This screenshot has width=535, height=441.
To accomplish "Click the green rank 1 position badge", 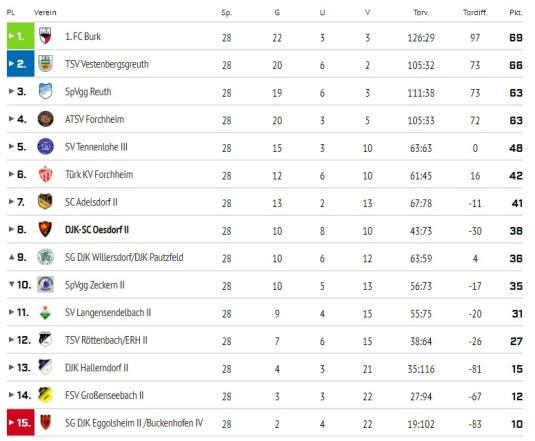I will pos(20,36).
